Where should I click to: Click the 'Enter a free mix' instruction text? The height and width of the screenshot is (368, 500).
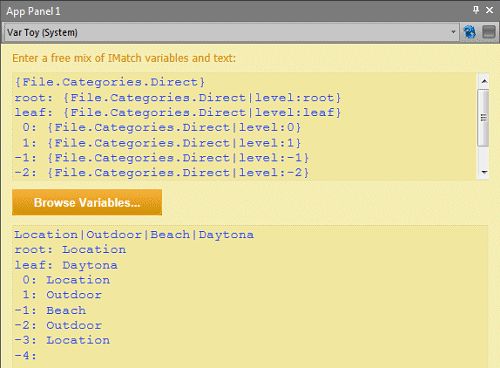(124, 58)
